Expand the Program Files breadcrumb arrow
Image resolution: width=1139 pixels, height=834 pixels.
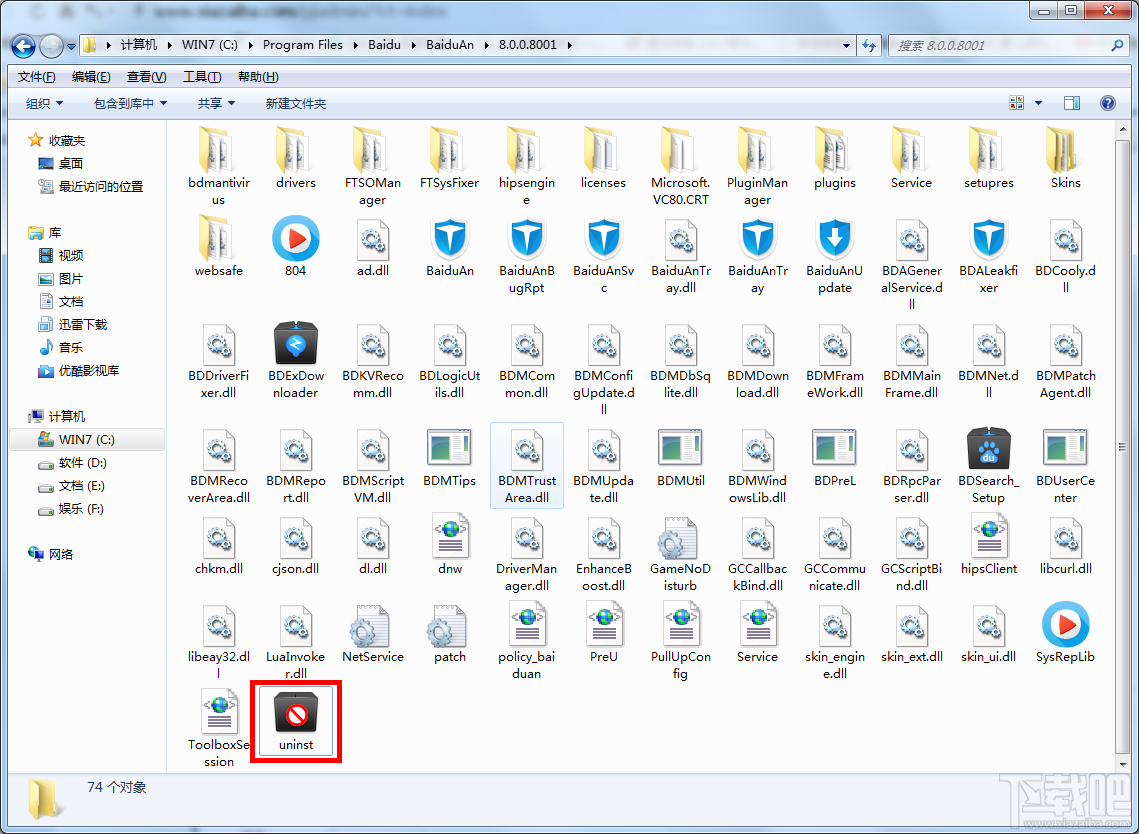[355, 45]
